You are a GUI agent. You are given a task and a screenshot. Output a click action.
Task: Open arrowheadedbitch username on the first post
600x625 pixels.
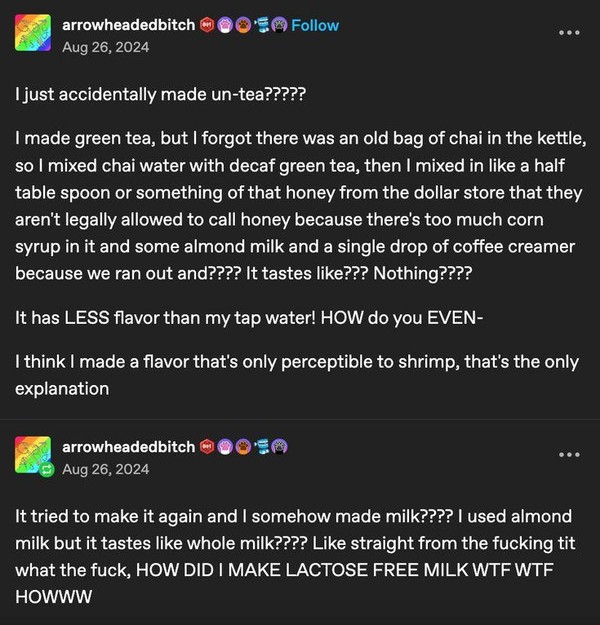(128, 25)
